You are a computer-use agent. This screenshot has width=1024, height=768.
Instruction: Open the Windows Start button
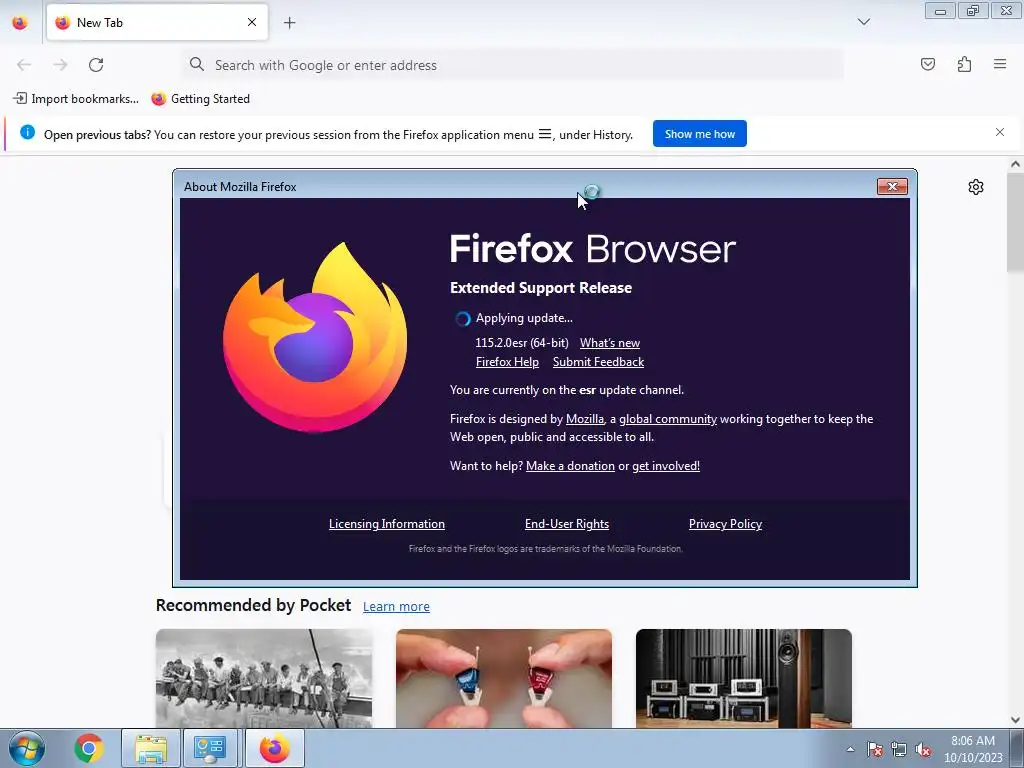coord(27,748)
